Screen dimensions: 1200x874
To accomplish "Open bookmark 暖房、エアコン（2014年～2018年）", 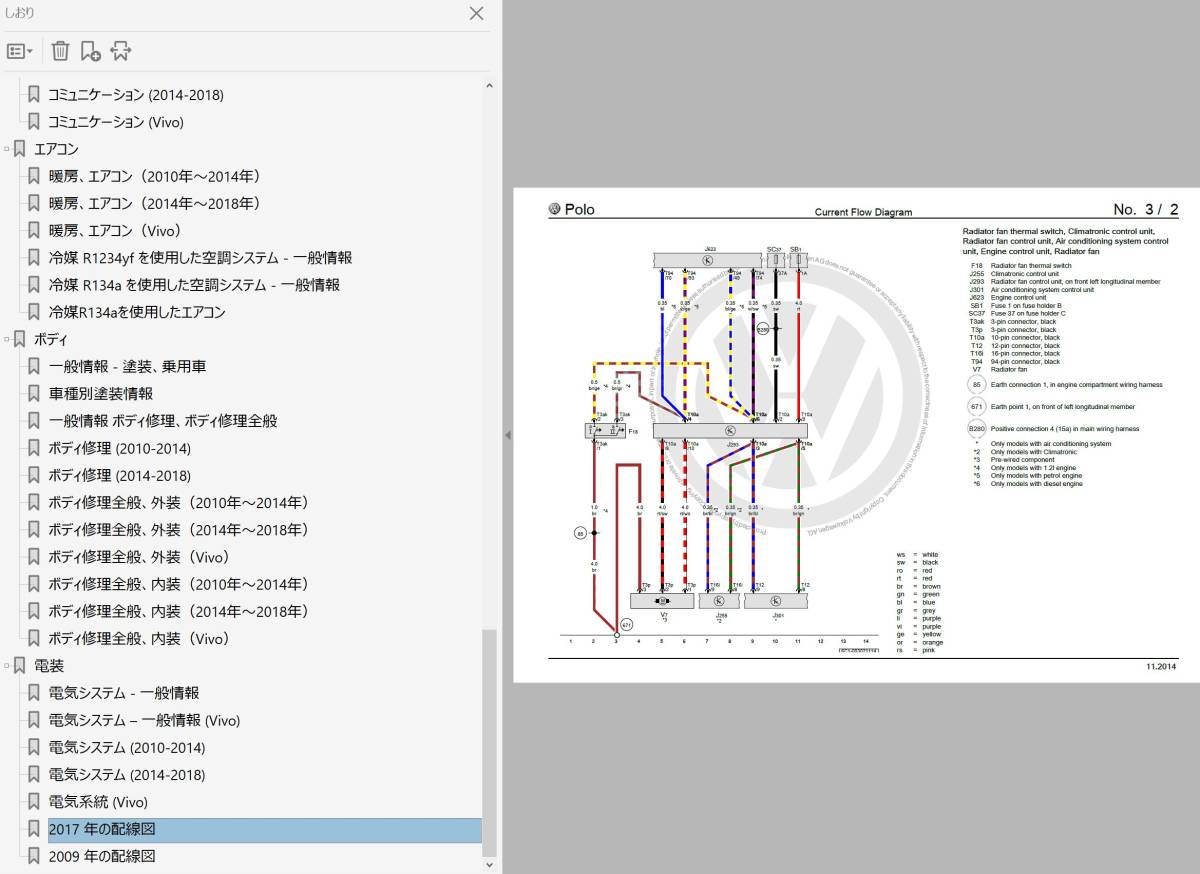I will [x=155, y=203].
